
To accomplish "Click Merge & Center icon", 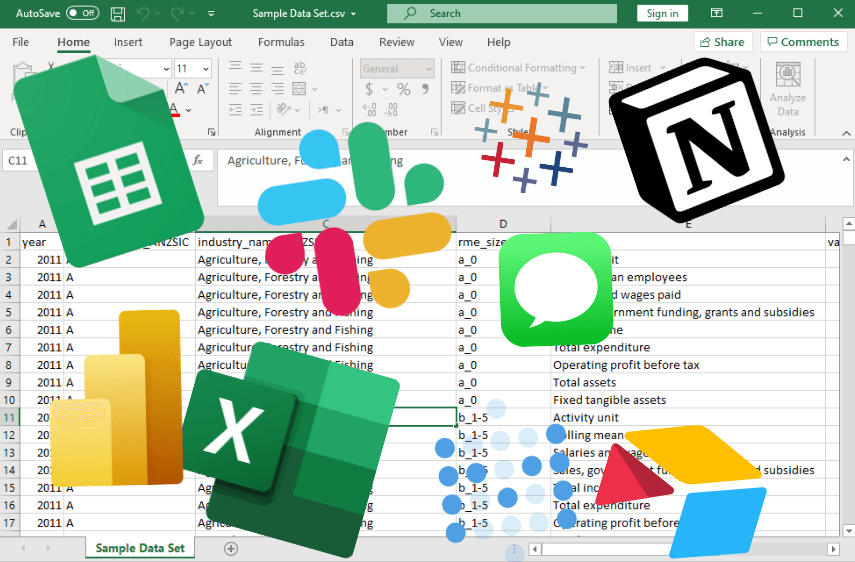I will click(x=299, y=88).
